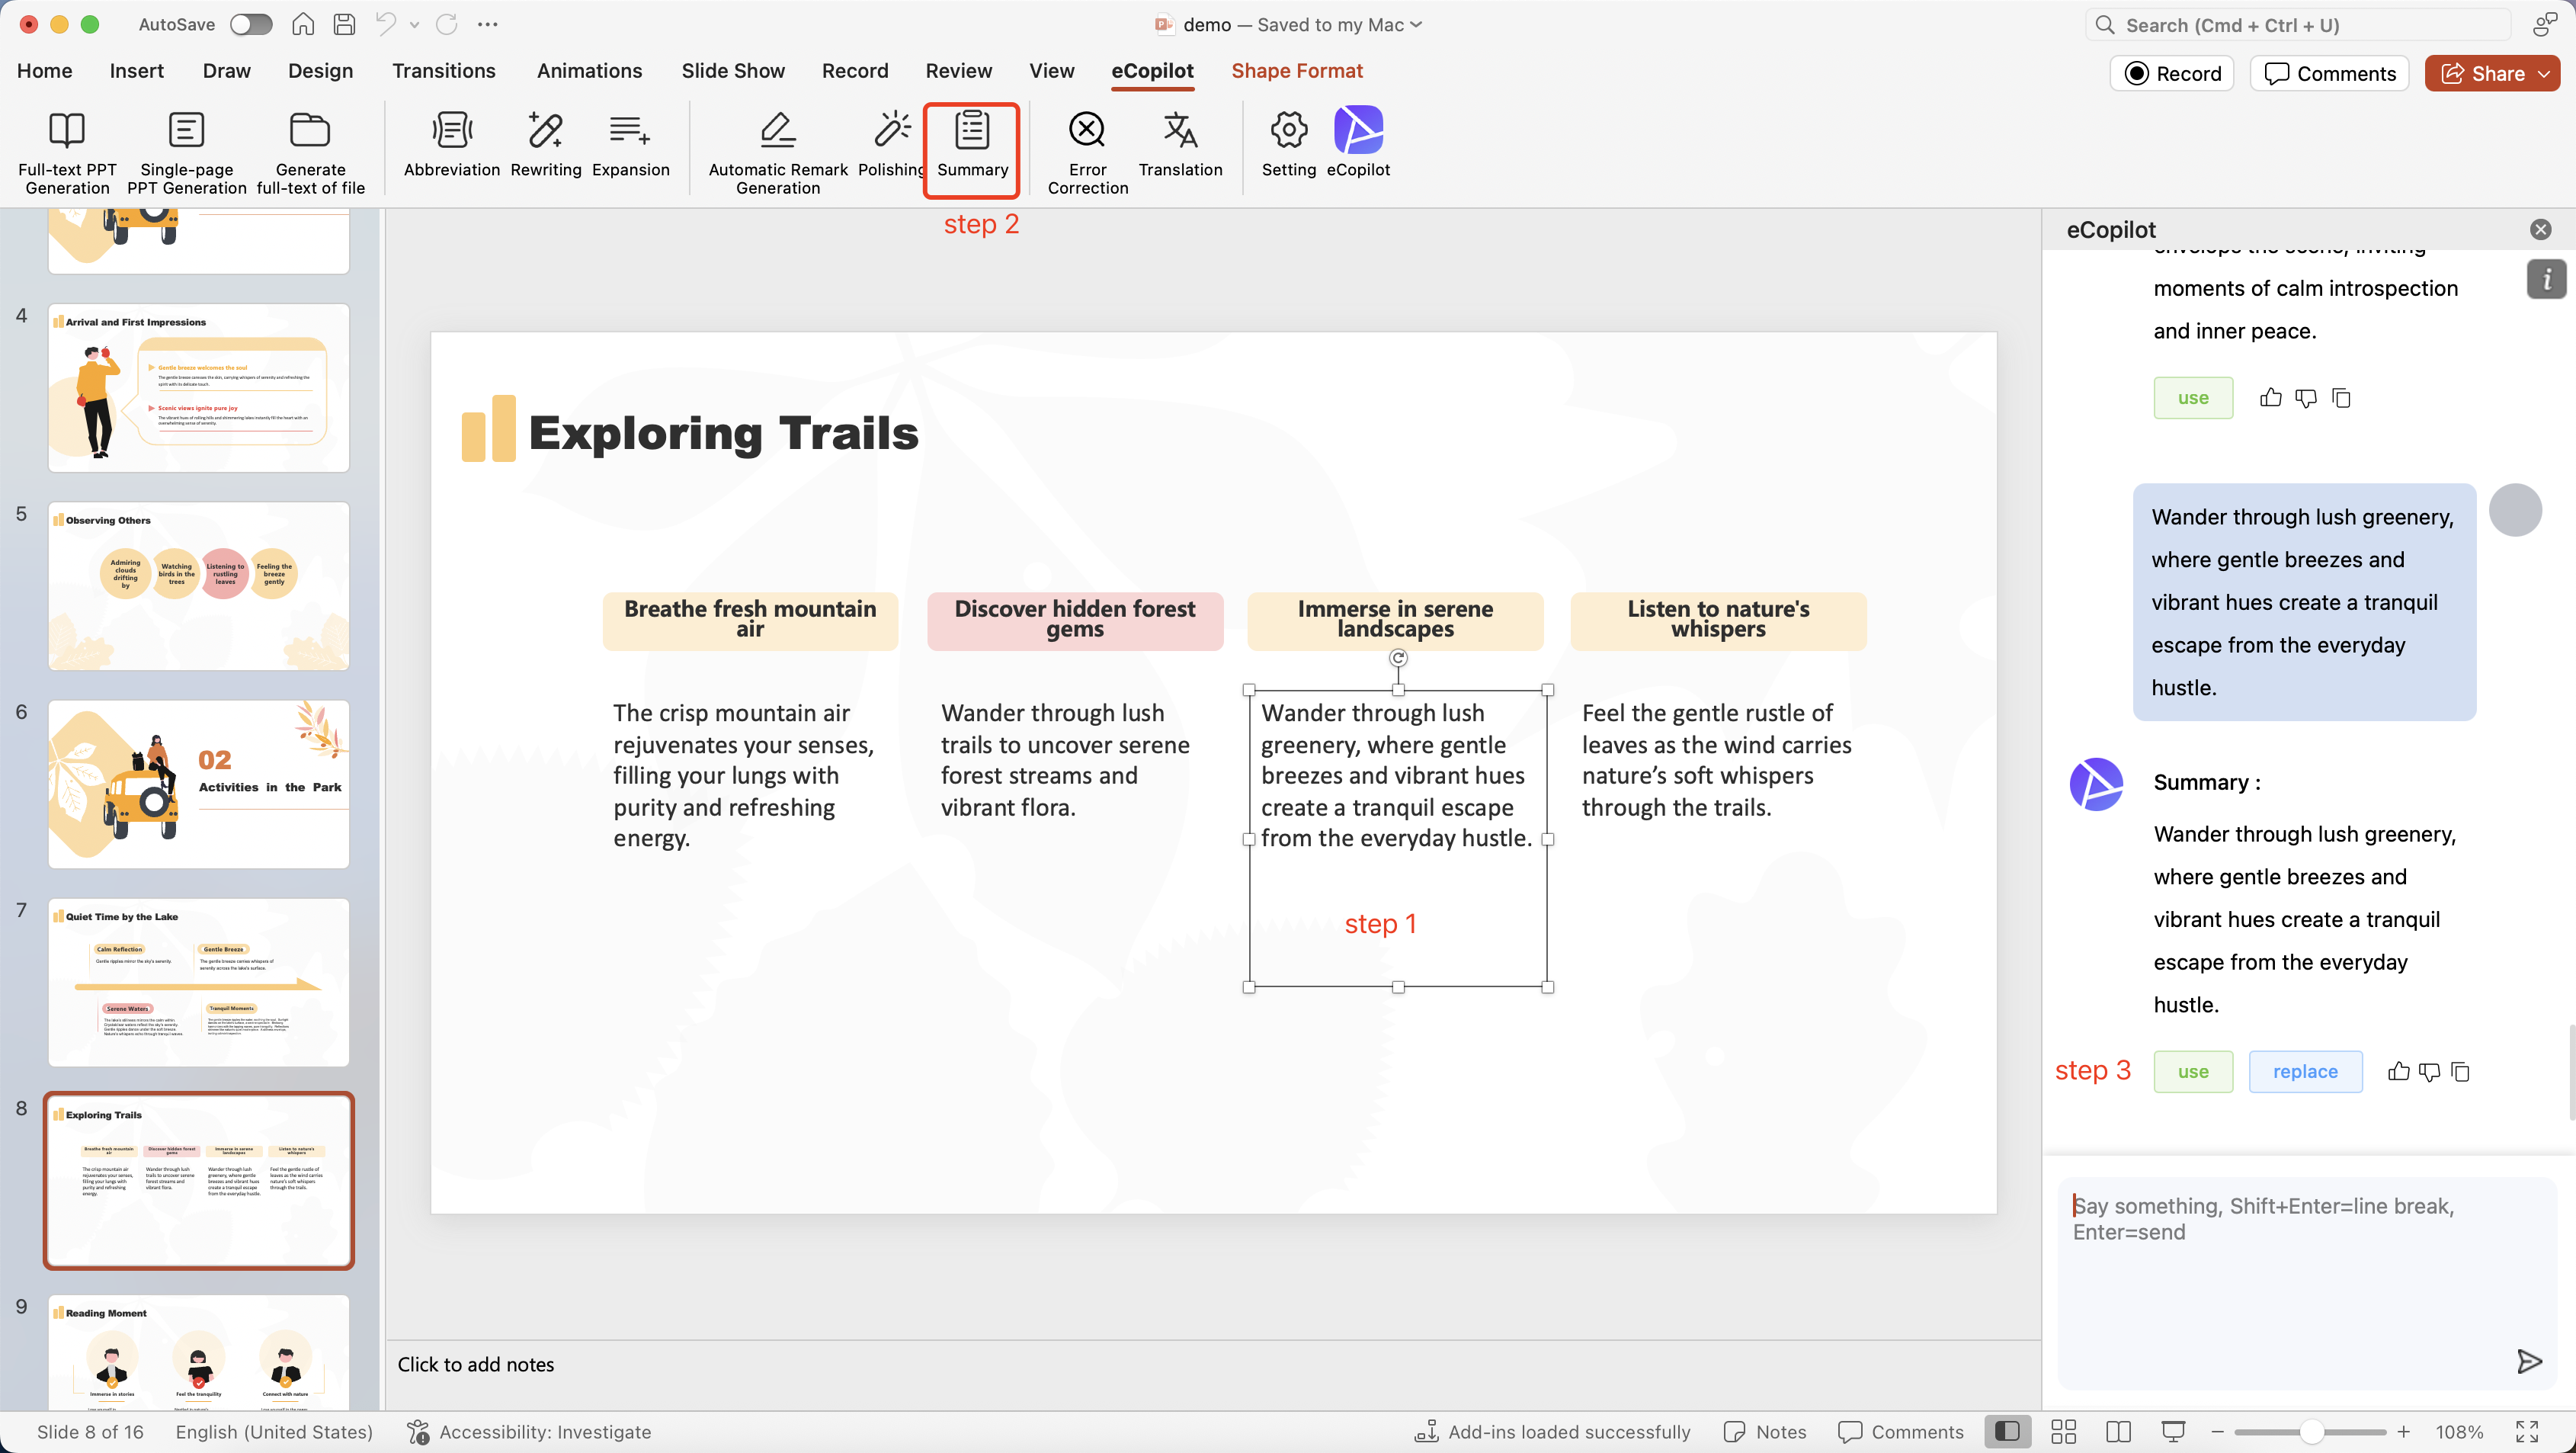Open Automatic Remark Generation
Image resolution: width=2576 pixels, height=1453 pixels.
(777, 148)
